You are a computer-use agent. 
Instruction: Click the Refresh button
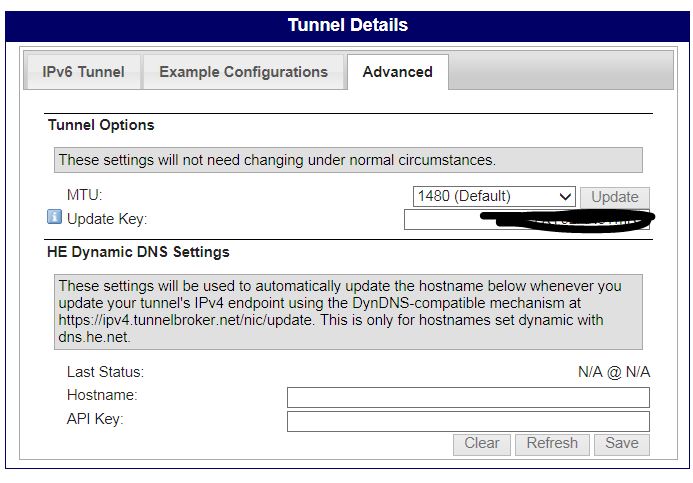pos(552,443)
